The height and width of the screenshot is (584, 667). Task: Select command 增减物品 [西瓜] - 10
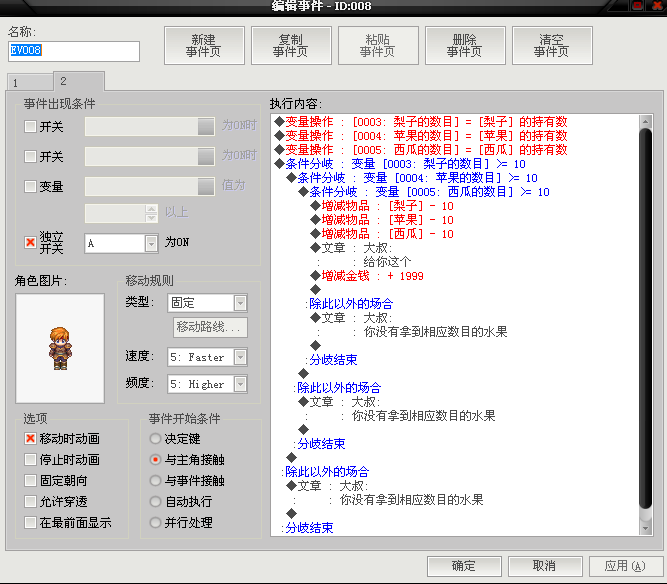pyautogui.click(x=382, y=234)
